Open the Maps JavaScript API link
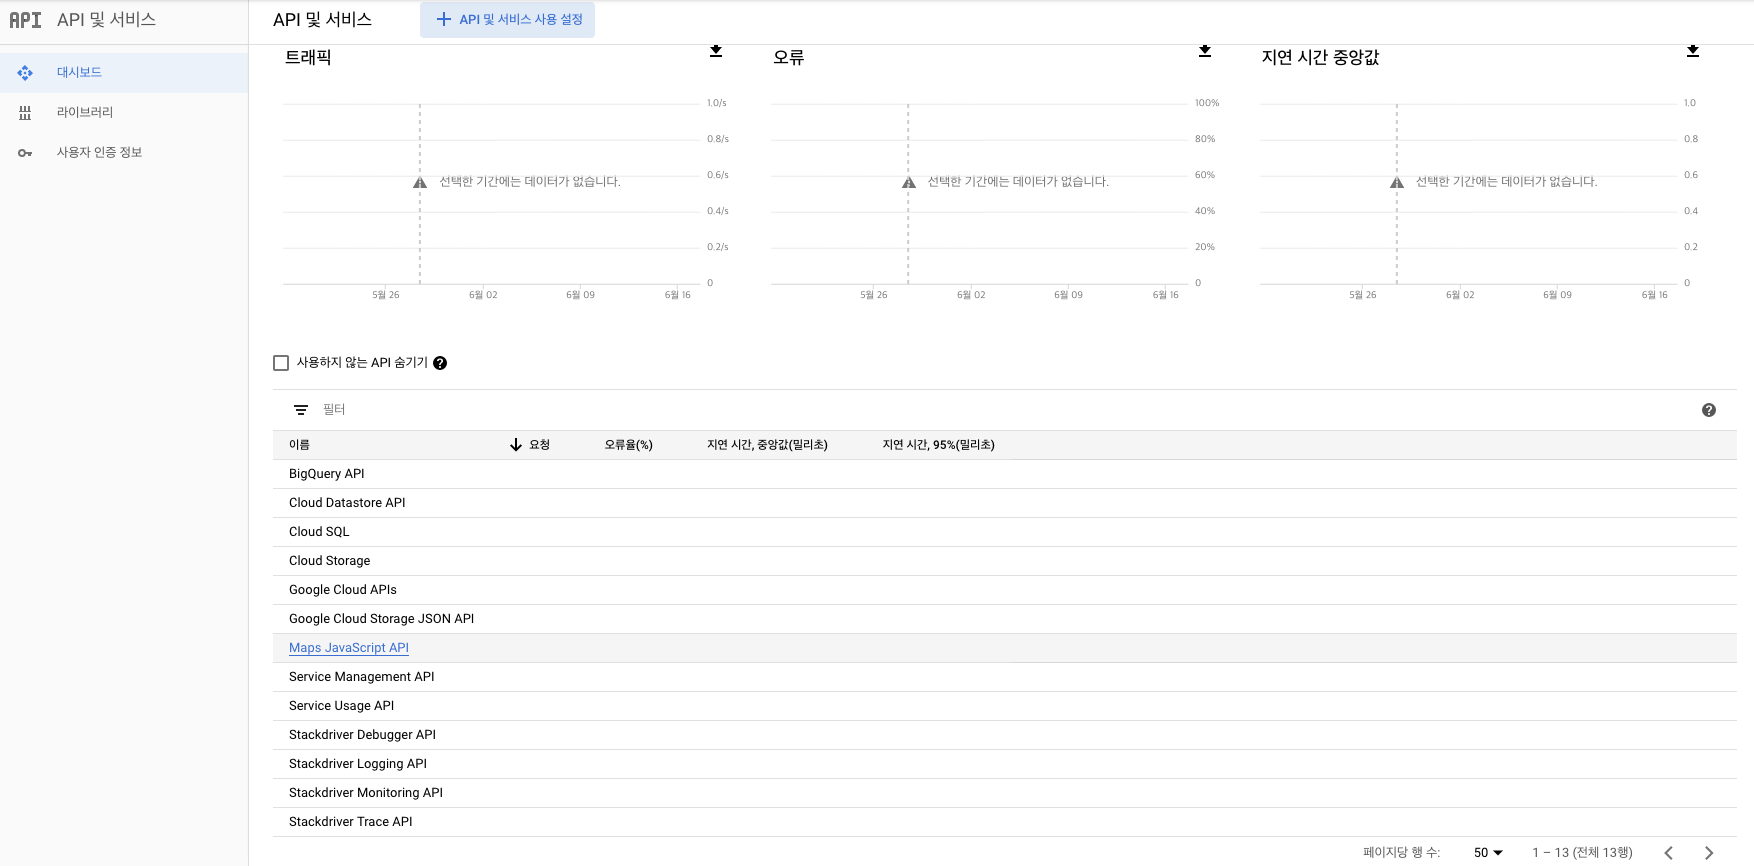Viewport: 1754px width, 866px height. pos(349,648)
